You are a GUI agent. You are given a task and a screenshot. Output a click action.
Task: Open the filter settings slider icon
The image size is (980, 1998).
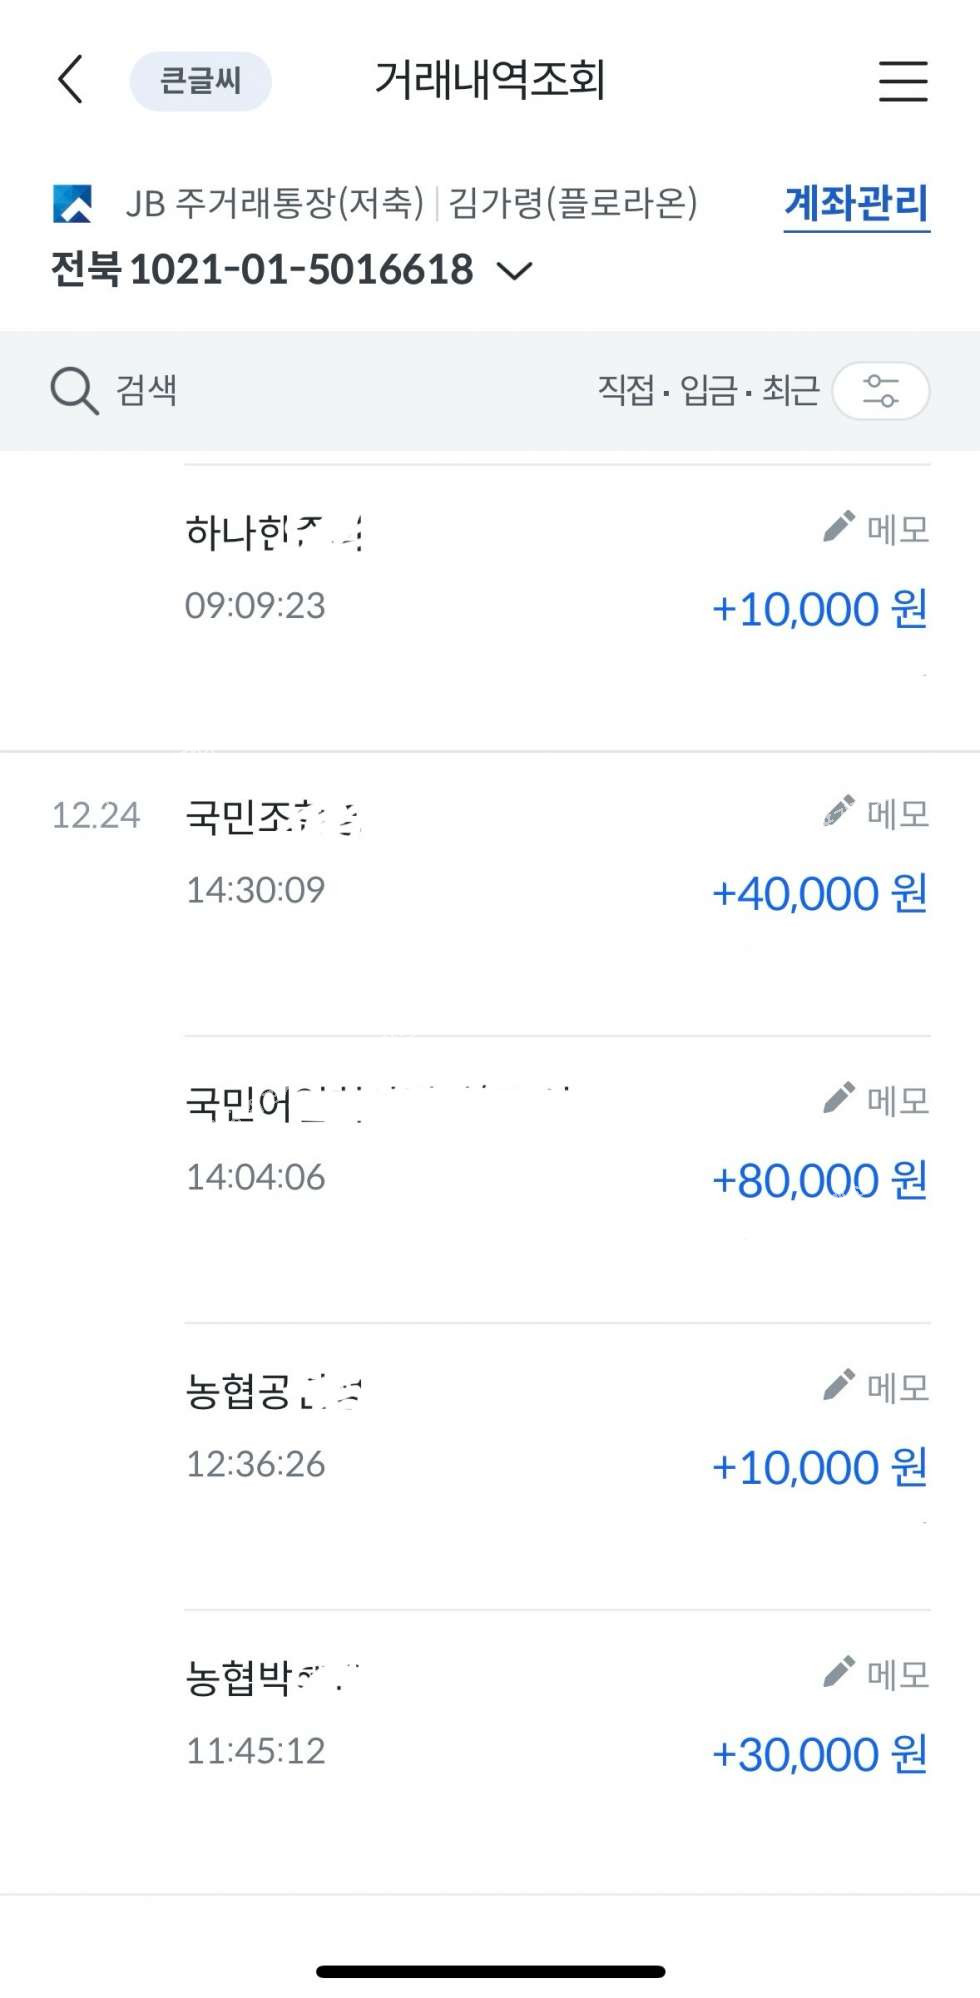coord(880,390)
